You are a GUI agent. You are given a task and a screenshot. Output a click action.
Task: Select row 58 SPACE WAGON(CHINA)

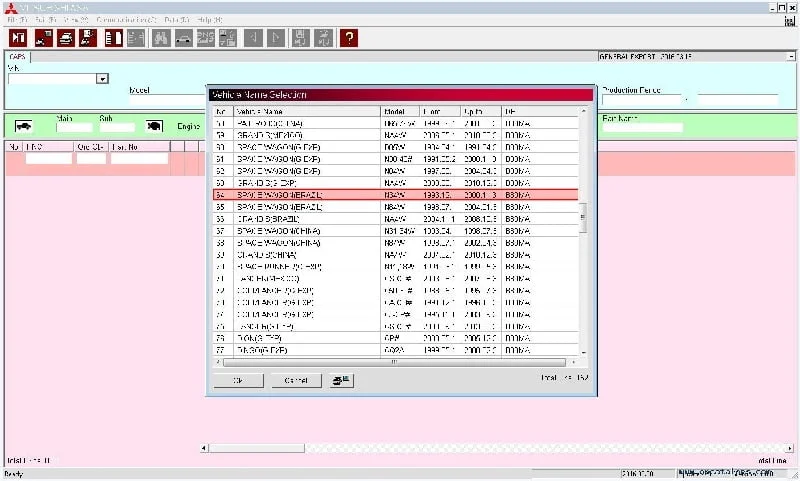(x=395, y=243)
